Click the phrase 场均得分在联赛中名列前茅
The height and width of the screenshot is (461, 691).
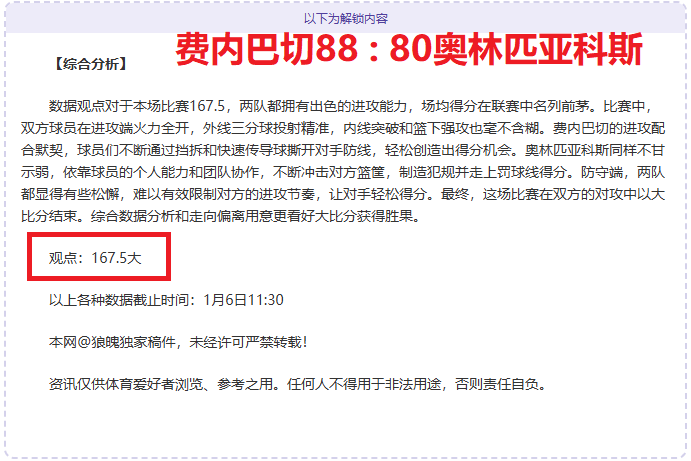click(x=505, y=106)
